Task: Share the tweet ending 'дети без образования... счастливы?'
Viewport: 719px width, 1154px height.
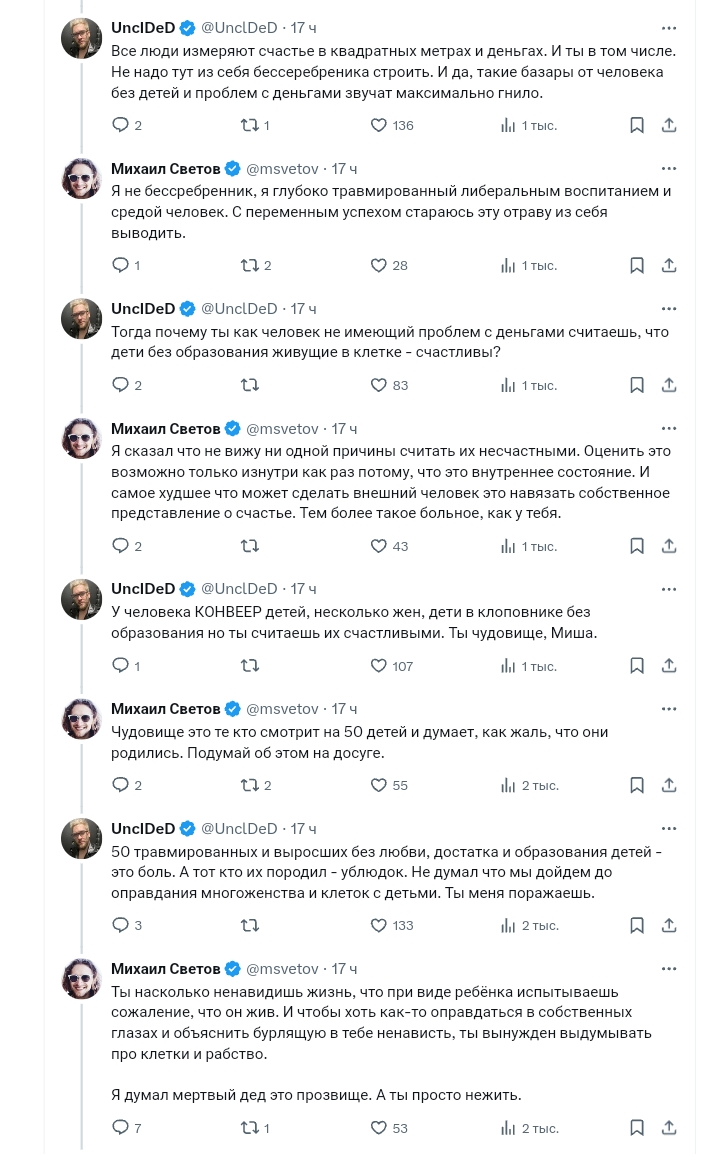Action: [668, 385]
